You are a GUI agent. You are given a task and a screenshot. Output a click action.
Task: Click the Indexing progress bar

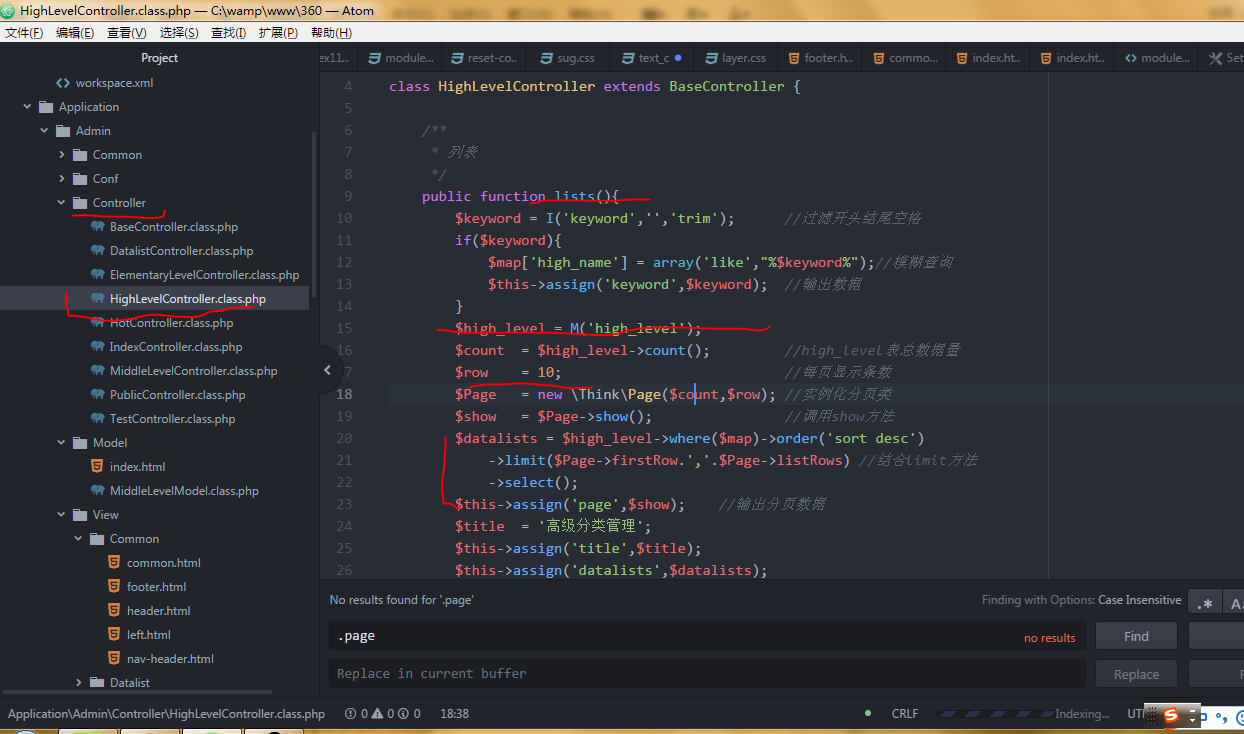click(994, 714)
